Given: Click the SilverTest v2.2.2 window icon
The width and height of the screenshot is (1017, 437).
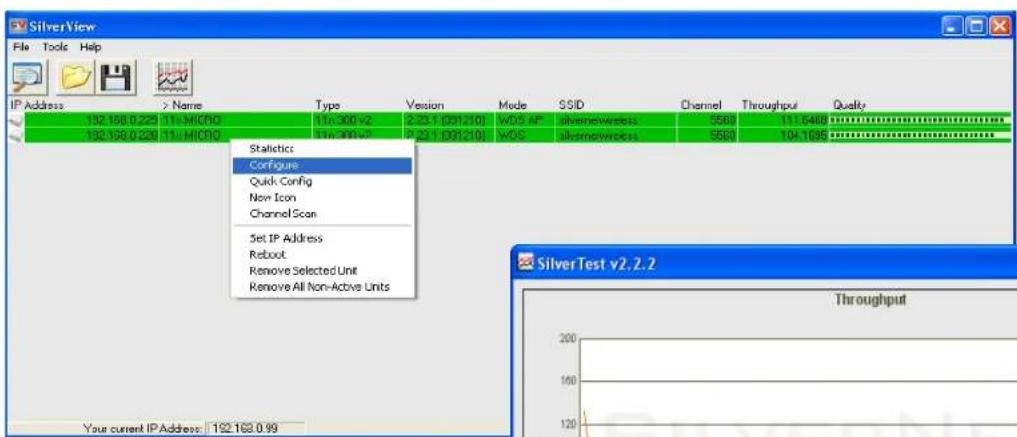Looking at the screenshot, I should click(526, 263).
